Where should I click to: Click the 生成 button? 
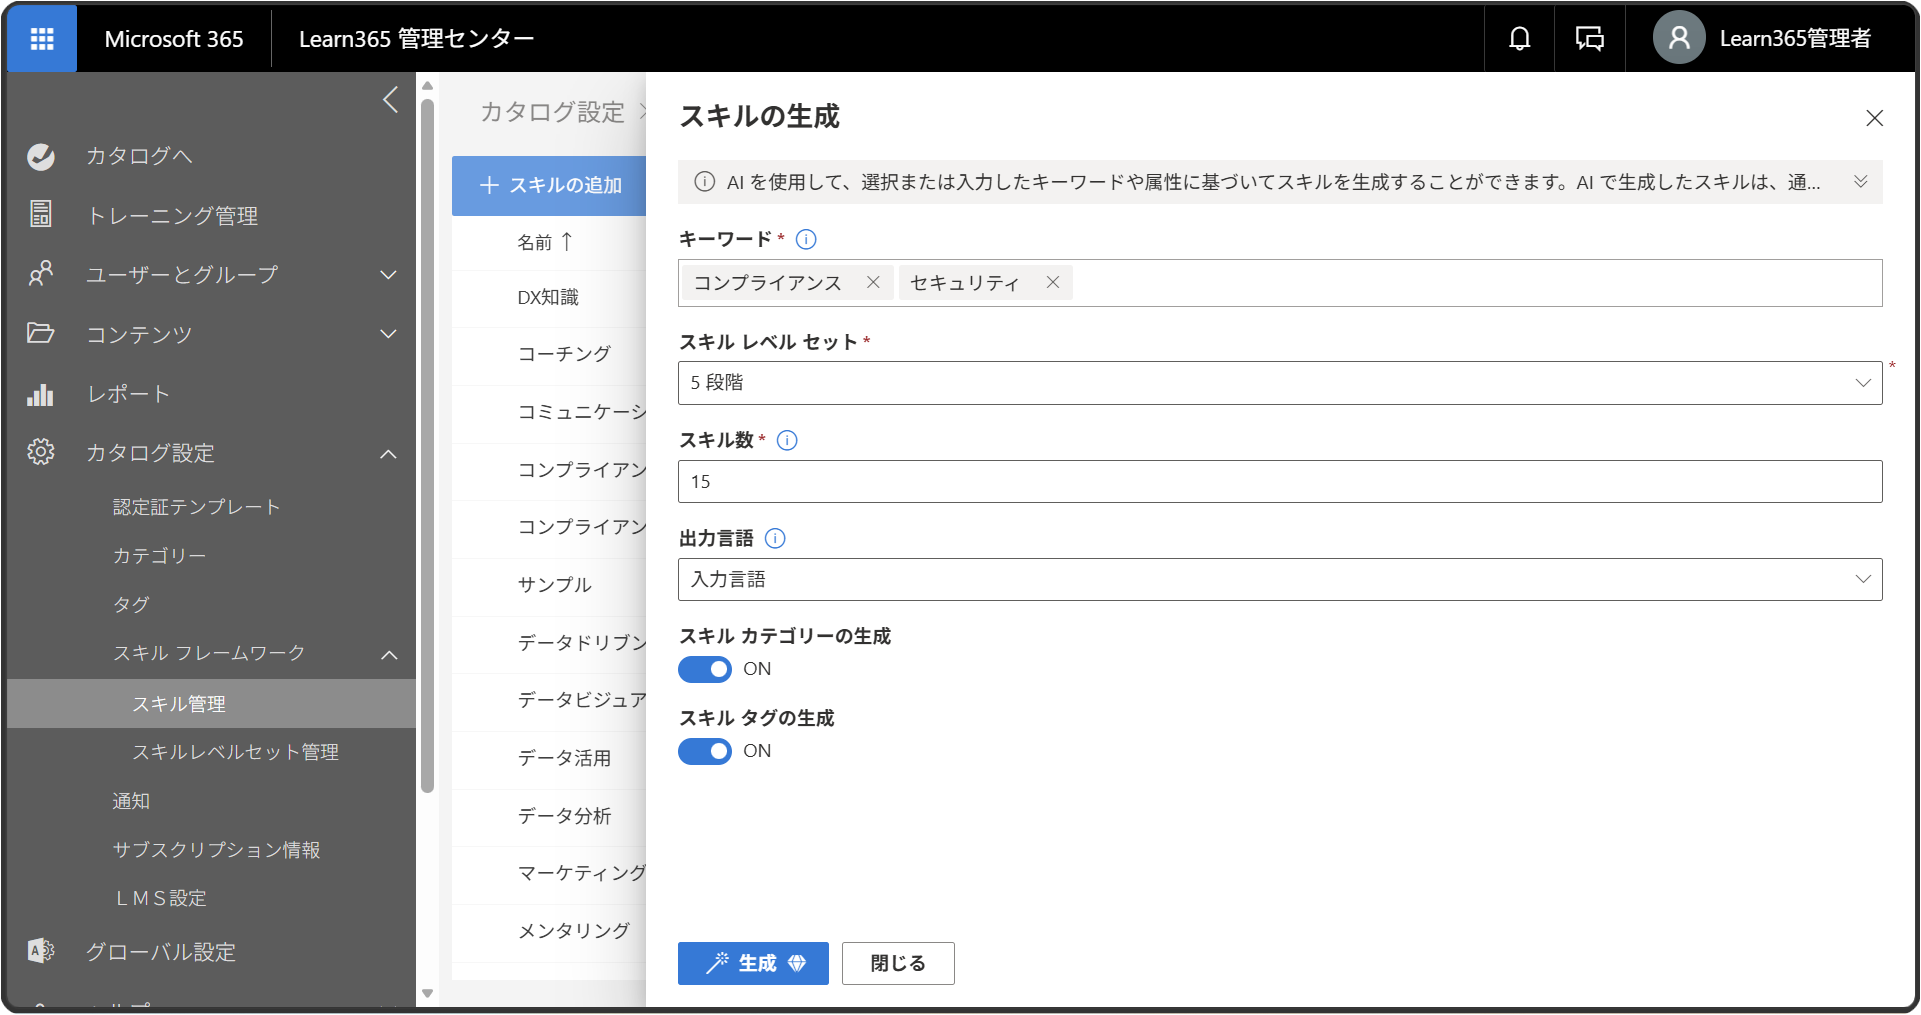[x=753, y=963]
